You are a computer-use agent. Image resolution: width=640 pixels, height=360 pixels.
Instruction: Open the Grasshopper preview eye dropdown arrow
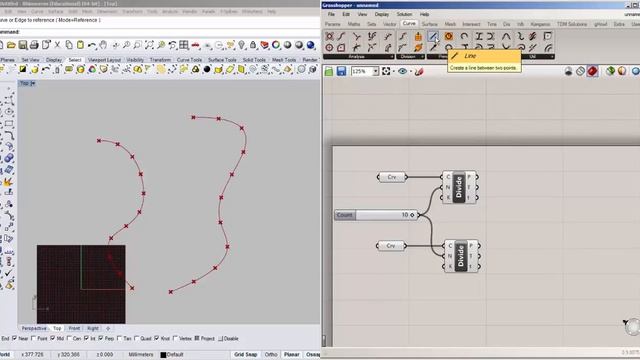click(x=410, y=72)
